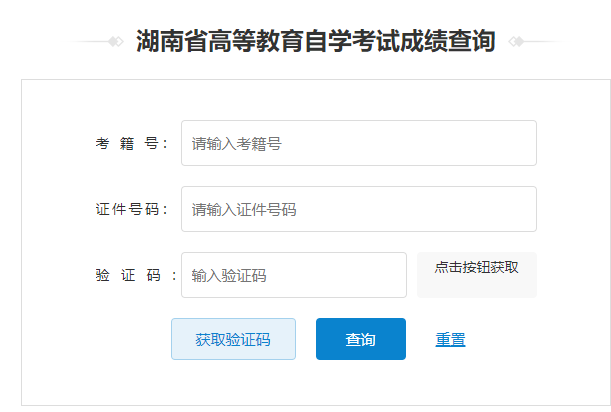Click the 湖南省高等教育自学考试成绩查询 heading
Image resolution: width=611 pixels, height=412 pixels.
pyautogui.click(x=316, y=41)
